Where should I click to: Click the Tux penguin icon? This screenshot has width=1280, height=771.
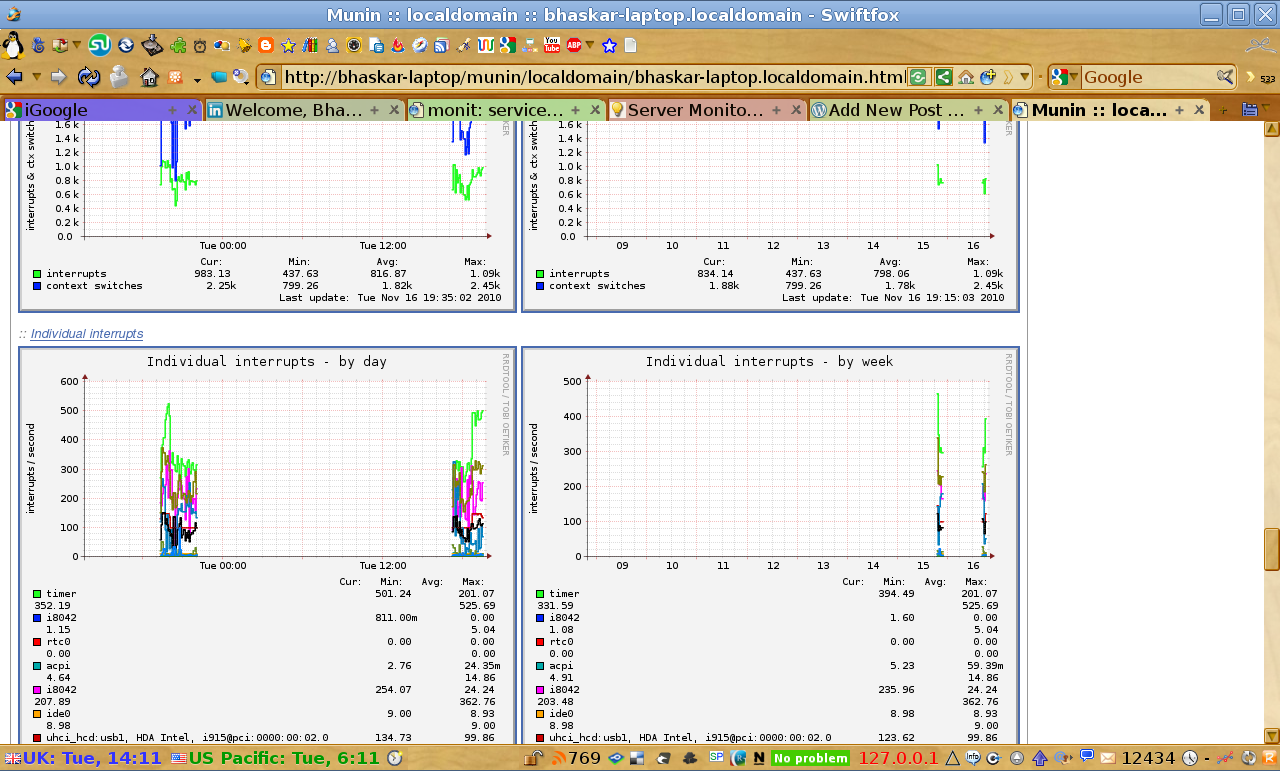point(12,45)
